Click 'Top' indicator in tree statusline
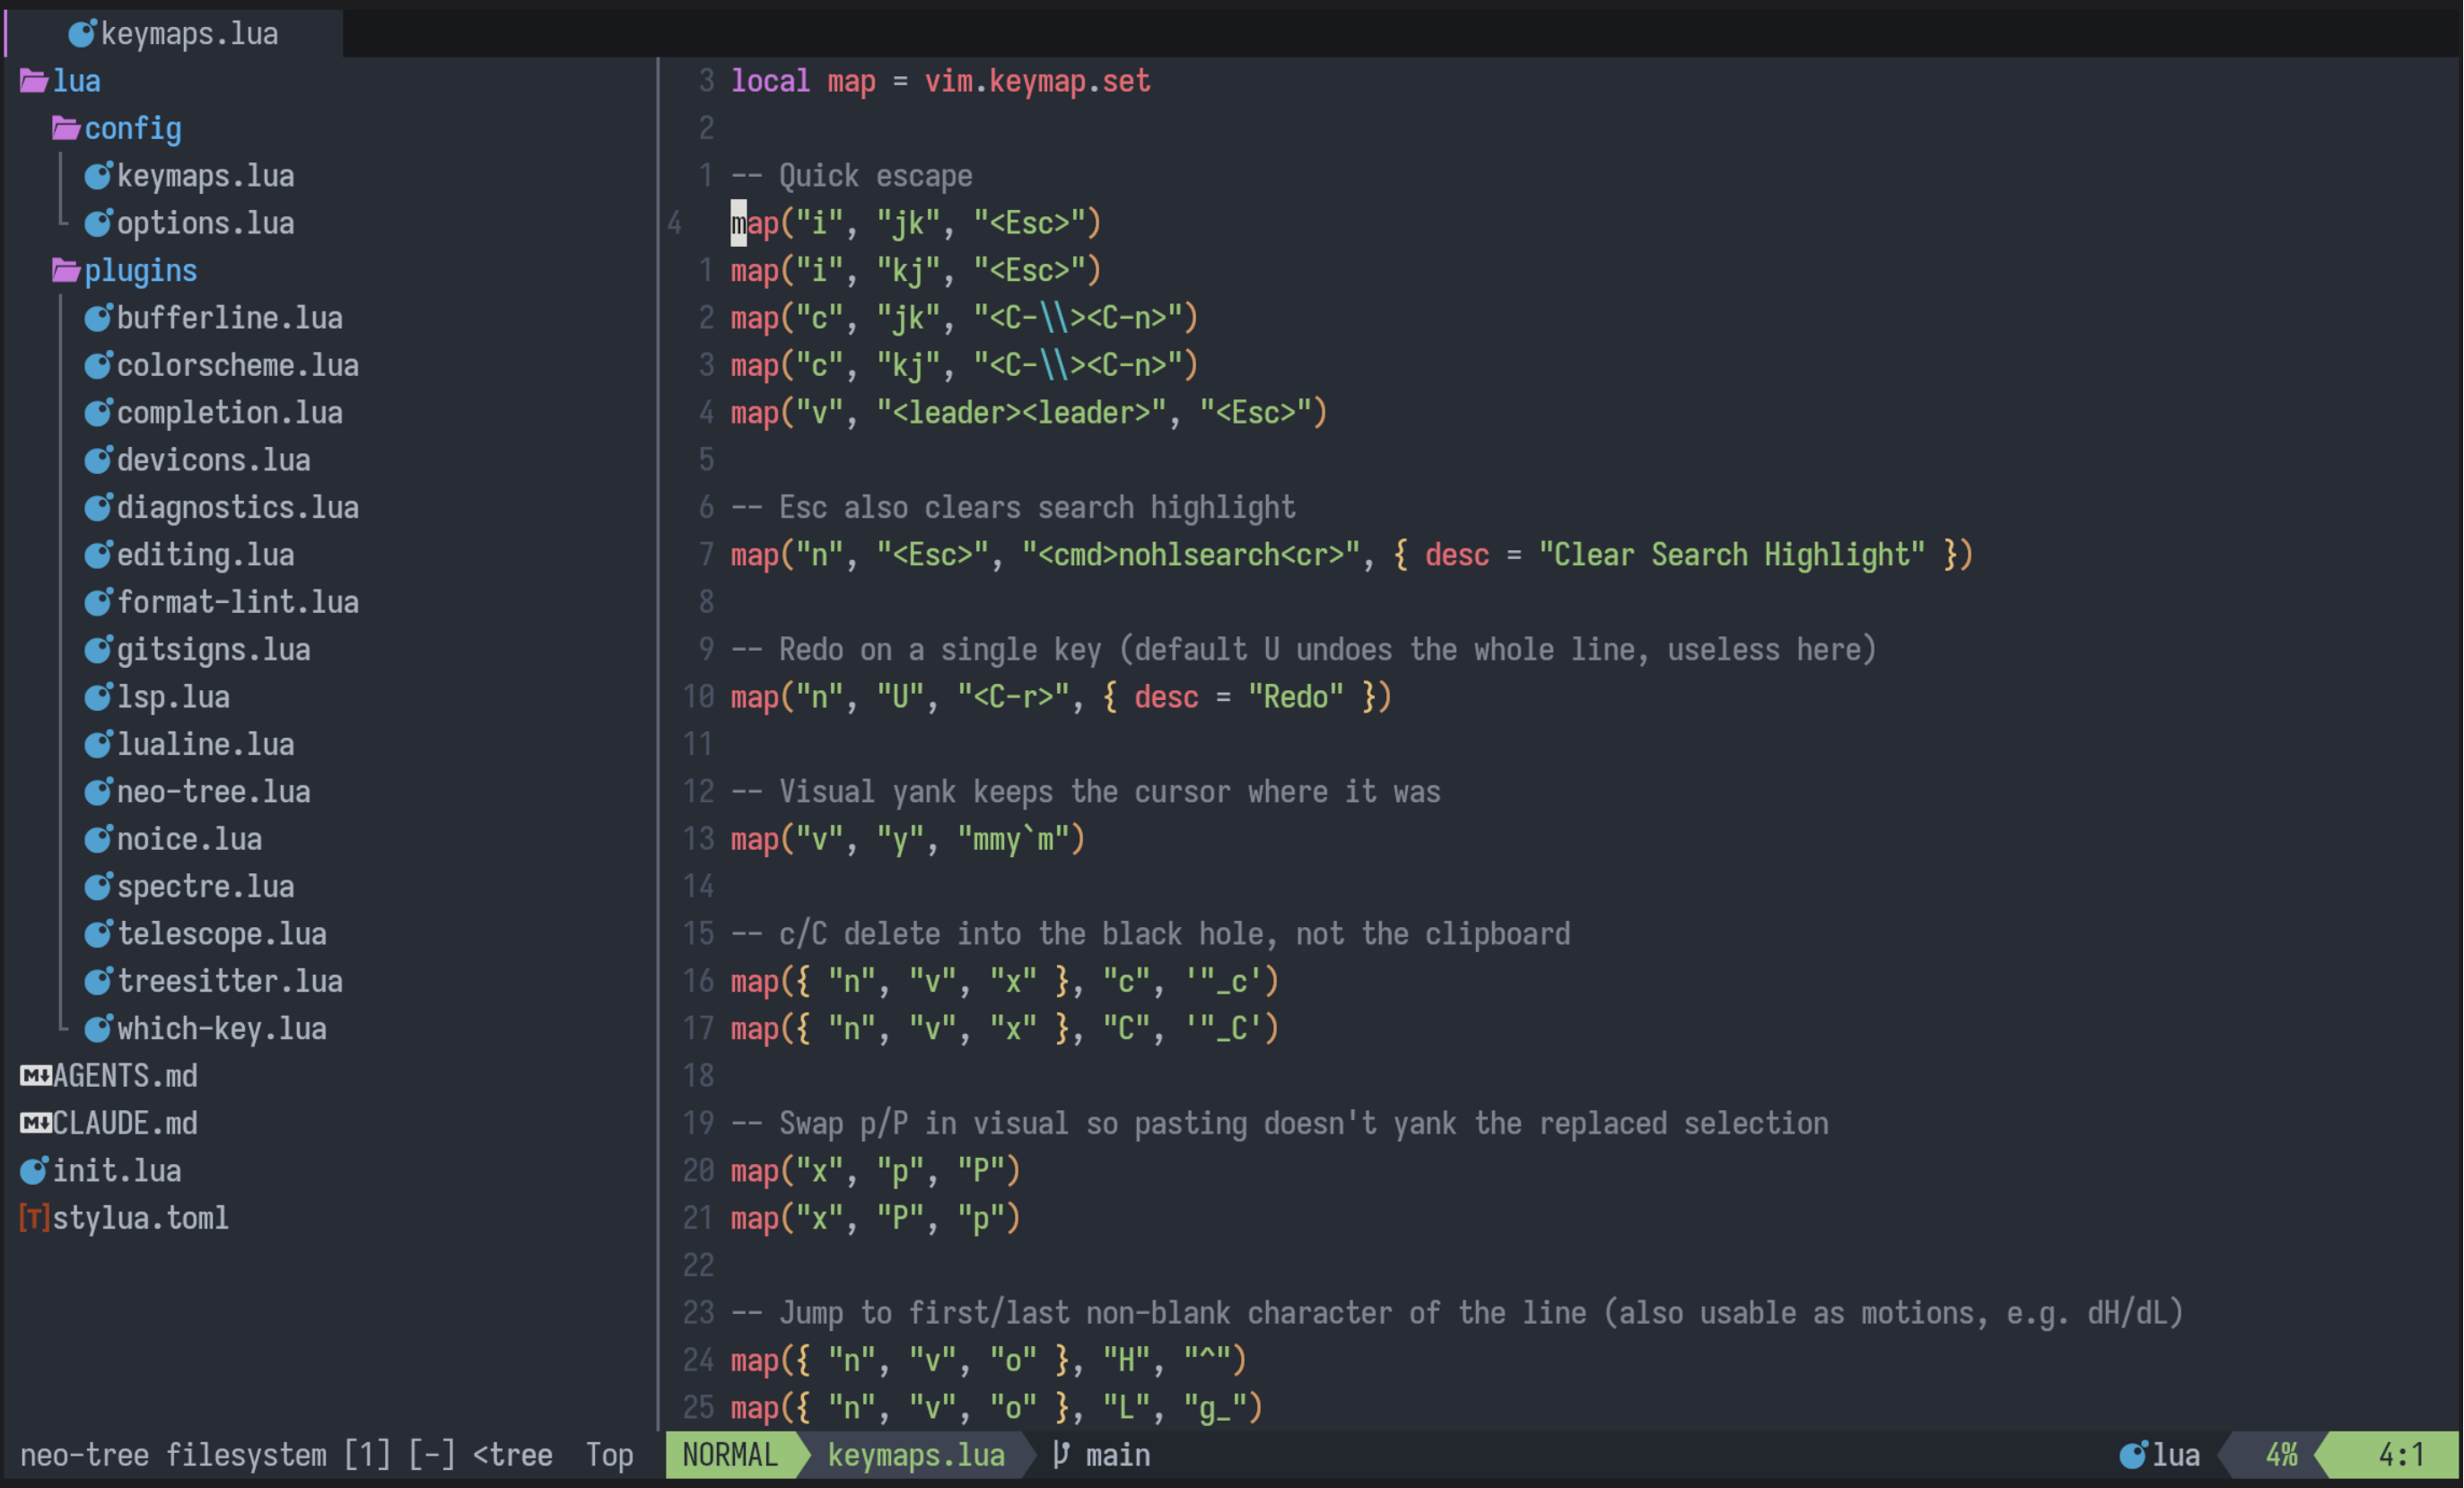Image resolution: width=2464 pixels, height=1488 pixels. coord(609,1455)
